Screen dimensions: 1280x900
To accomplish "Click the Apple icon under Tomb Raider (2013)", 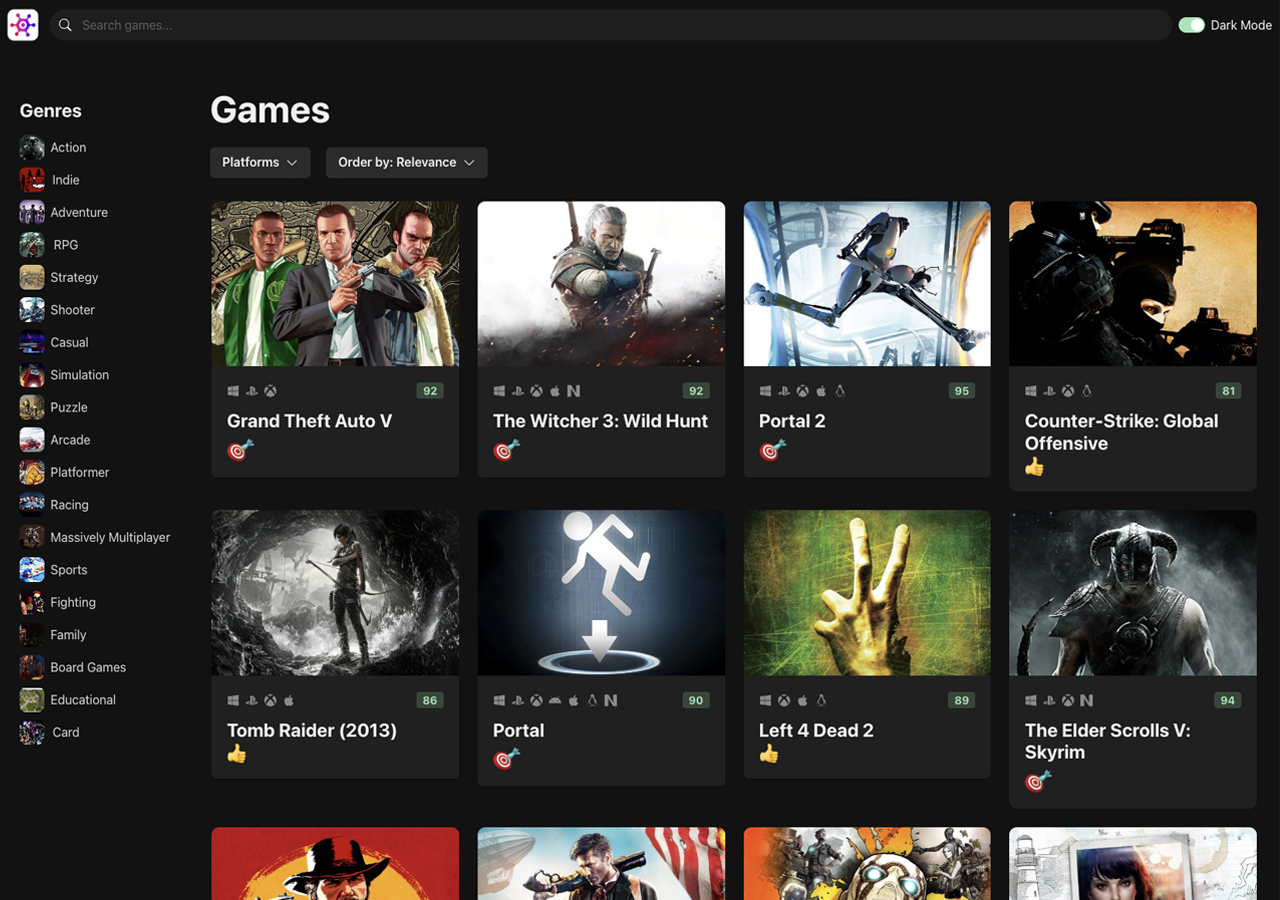I will tap(288, 701).
